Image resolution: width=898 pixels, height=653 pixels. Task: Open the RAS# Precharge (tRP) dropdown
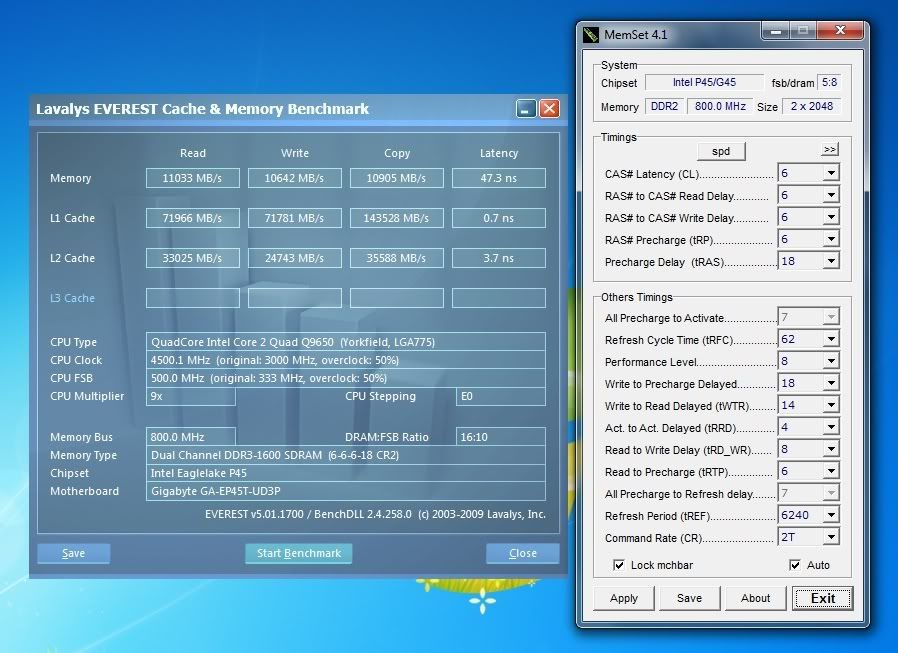831,239
